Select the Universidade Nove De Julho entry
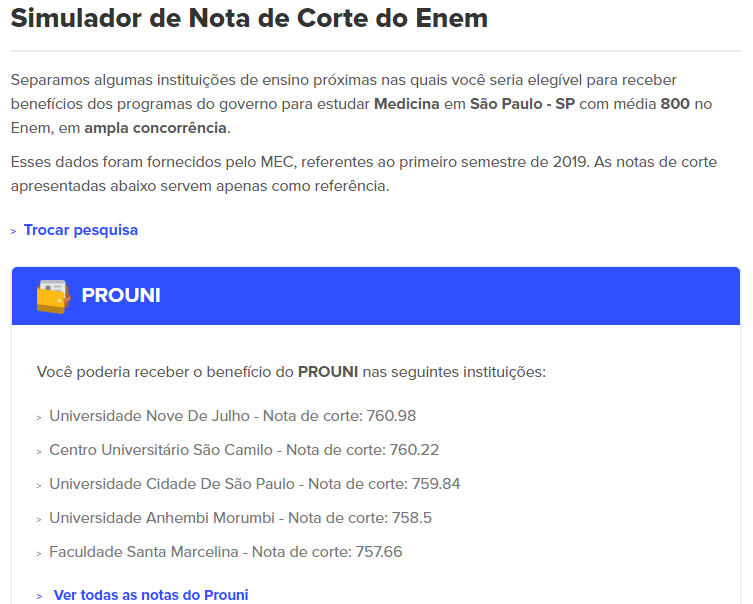The width and height of the screenshot is (753, 604). click(232, 416)
